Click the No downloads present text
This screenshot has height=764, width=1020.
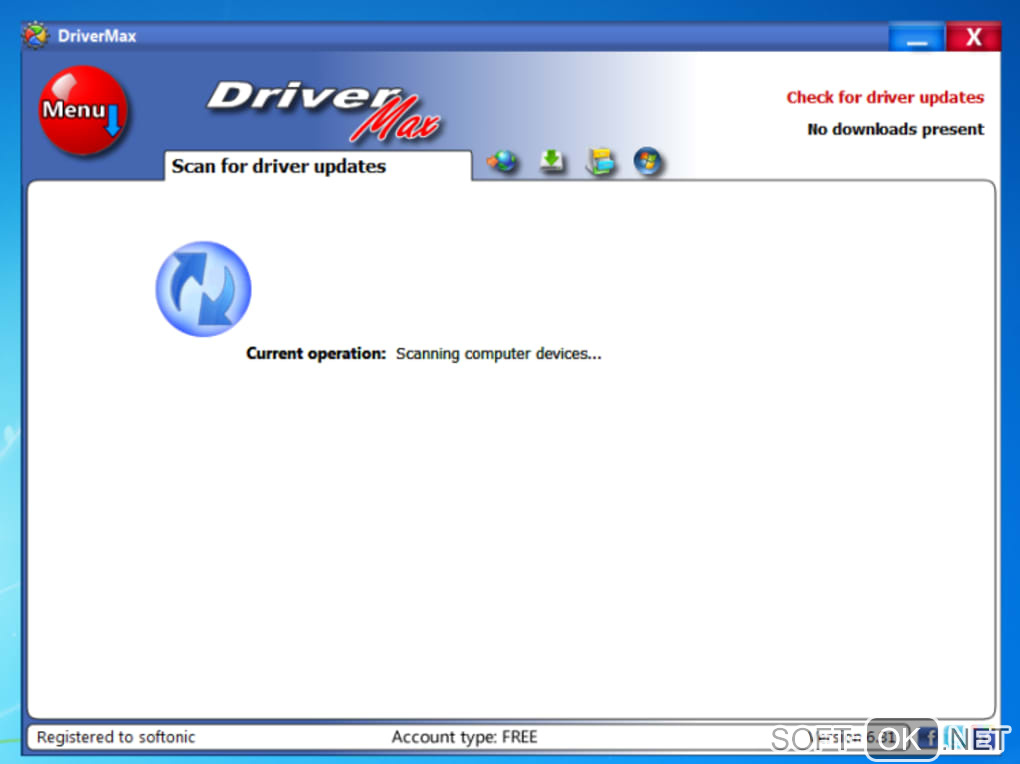(895, 129)
